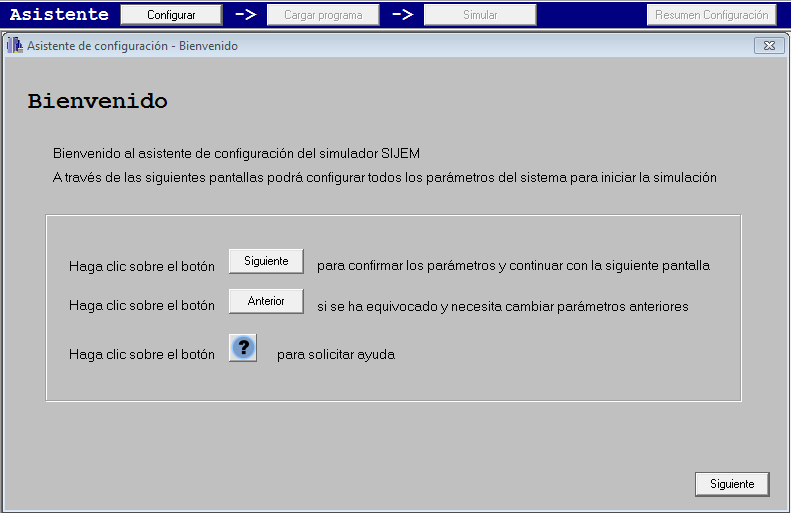This screenshot has width=791, height=513.
Task: Close the Asistente de configuración window
Action: tap(769, 45)
